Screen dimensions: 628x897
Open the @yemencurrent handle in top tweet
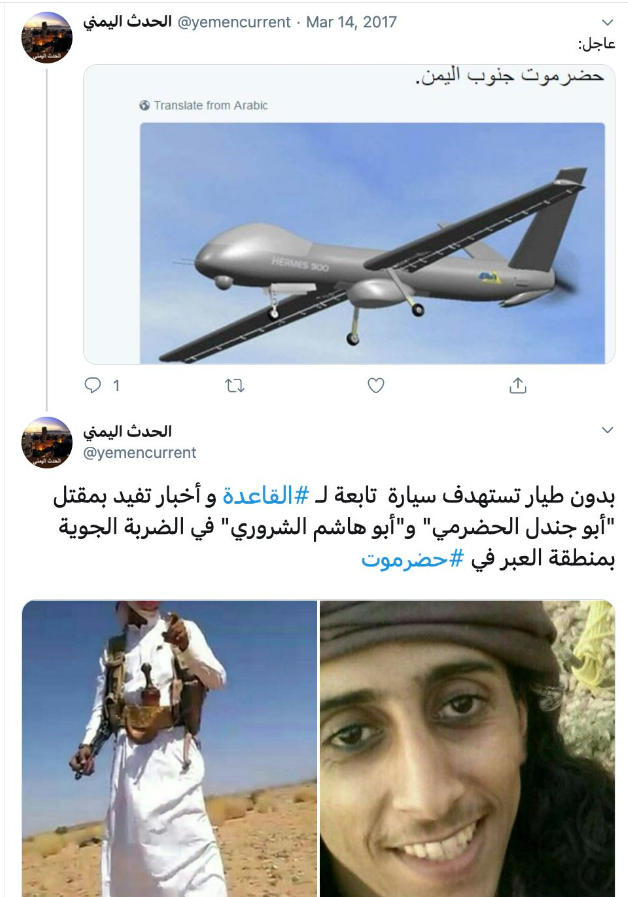[x=234, y=22]
